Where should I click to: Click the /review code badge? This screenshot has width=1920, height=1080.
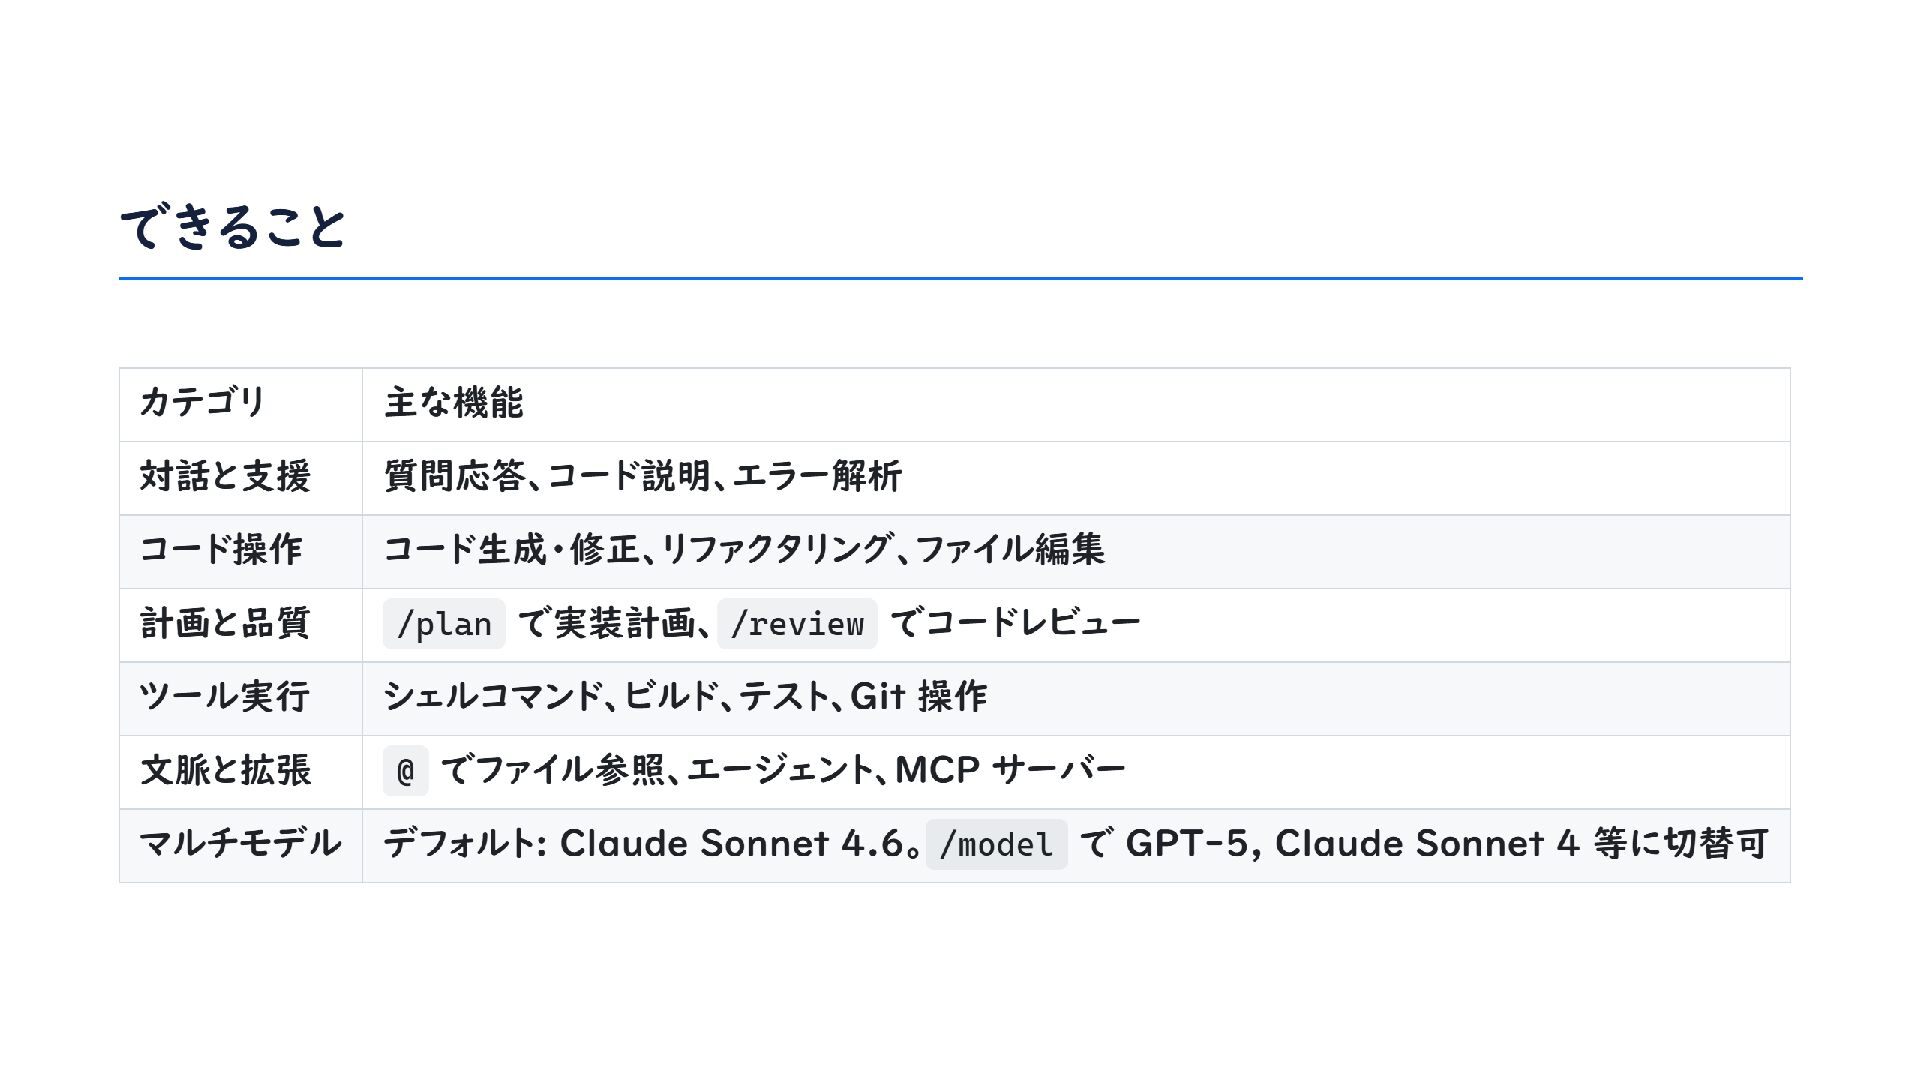tap(797, 624)
